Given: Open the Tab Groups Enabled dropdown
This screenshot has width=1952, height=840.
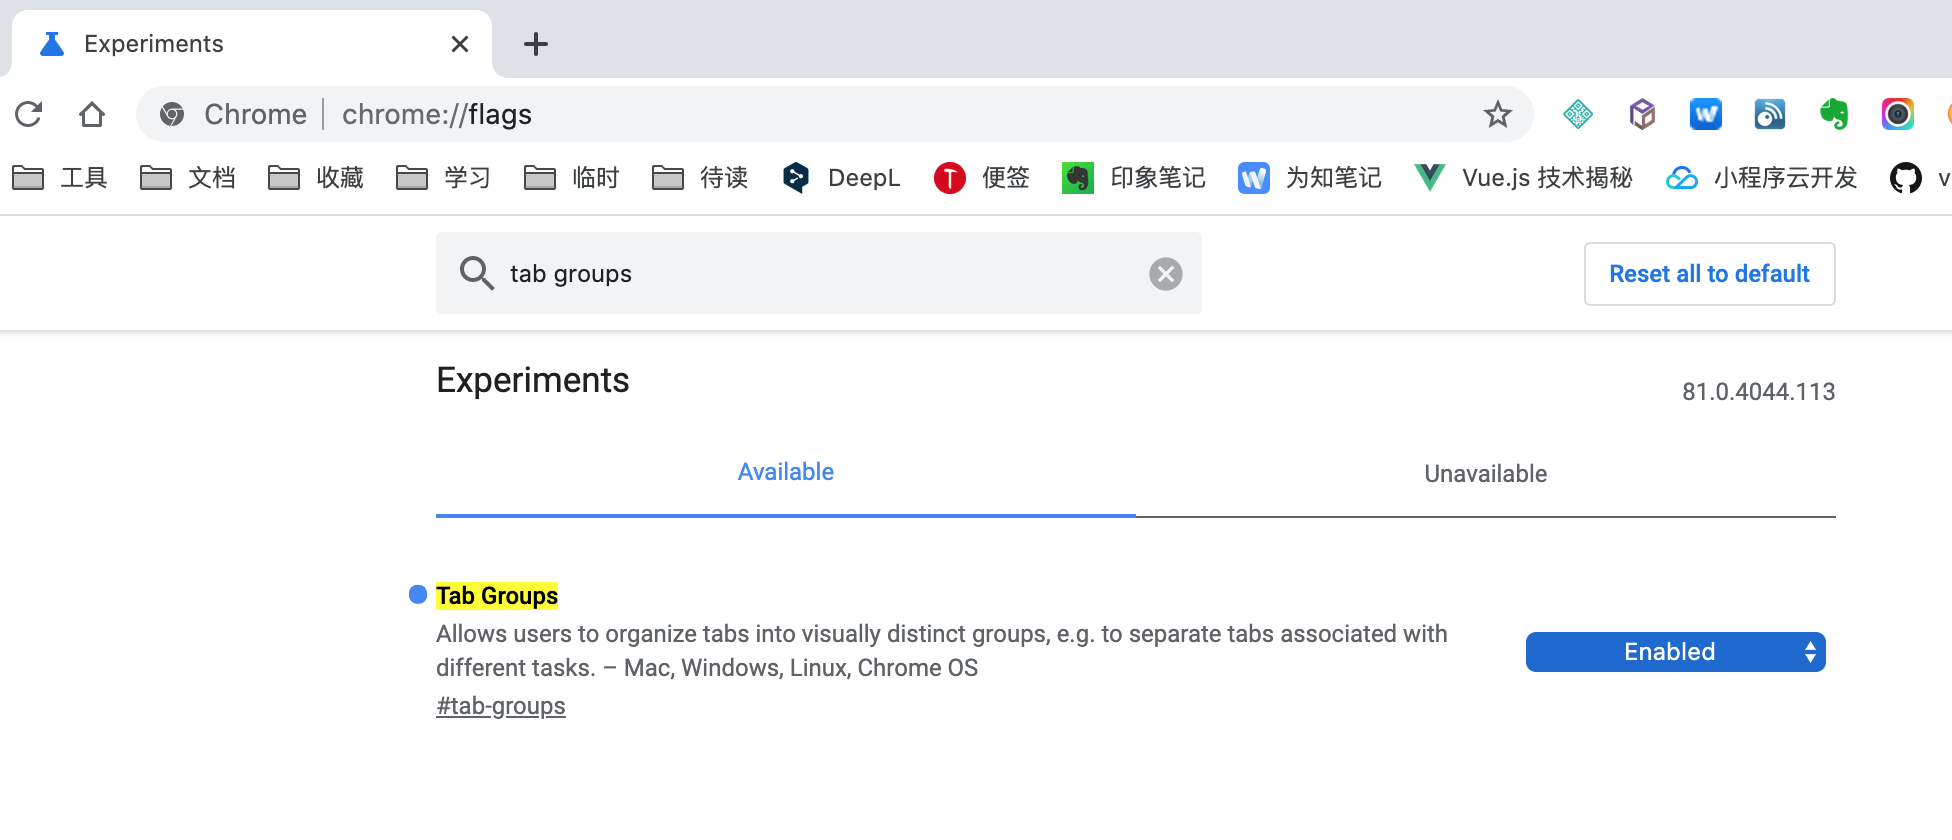Looking at the screenshot, I should (x=1675, y=652).
